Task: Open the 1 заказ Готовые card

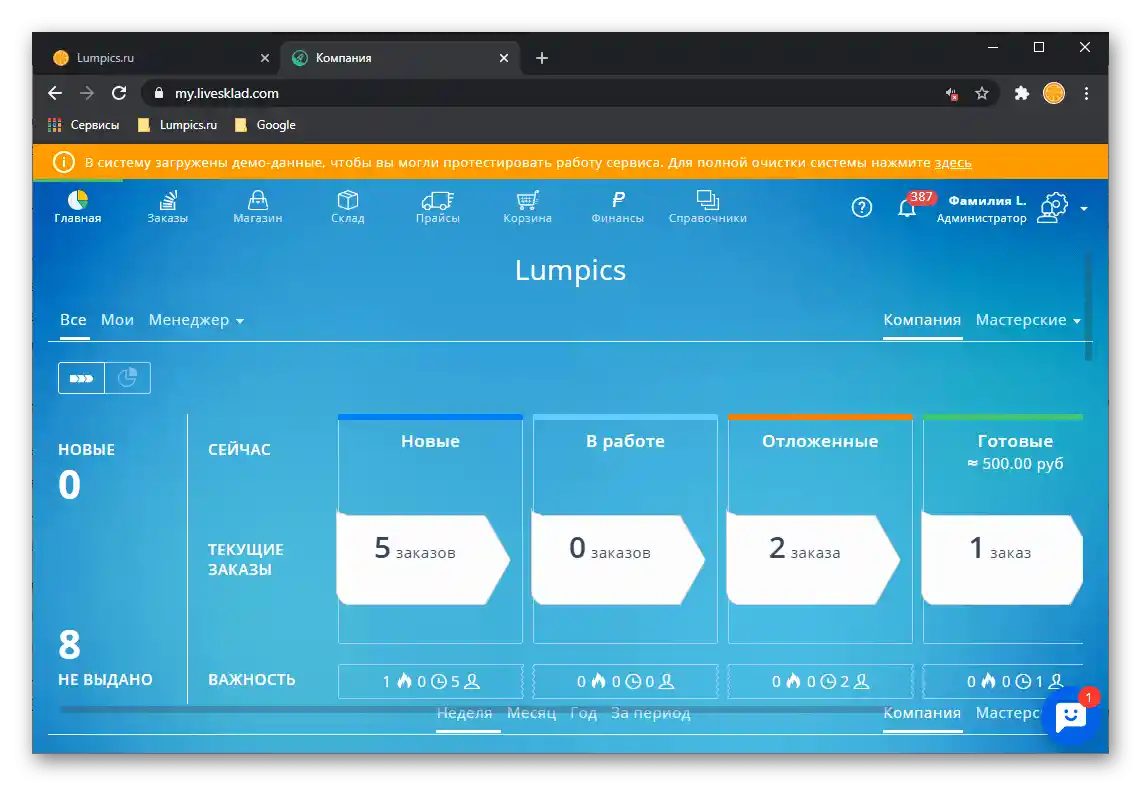Action: [x=1002, y=559]
